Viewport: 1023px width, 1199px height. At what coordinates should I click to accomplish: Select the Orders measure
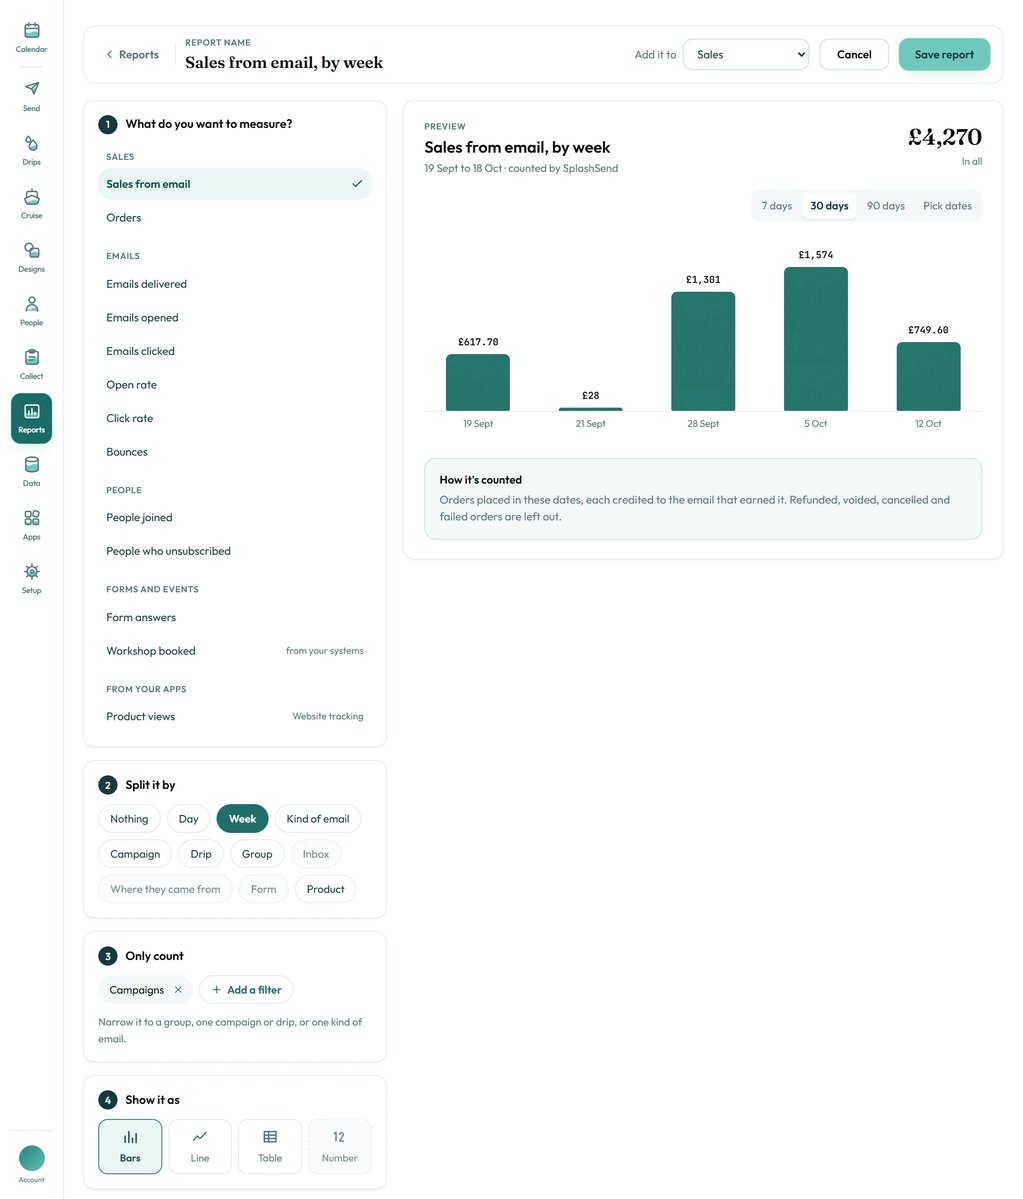(235, 217)
